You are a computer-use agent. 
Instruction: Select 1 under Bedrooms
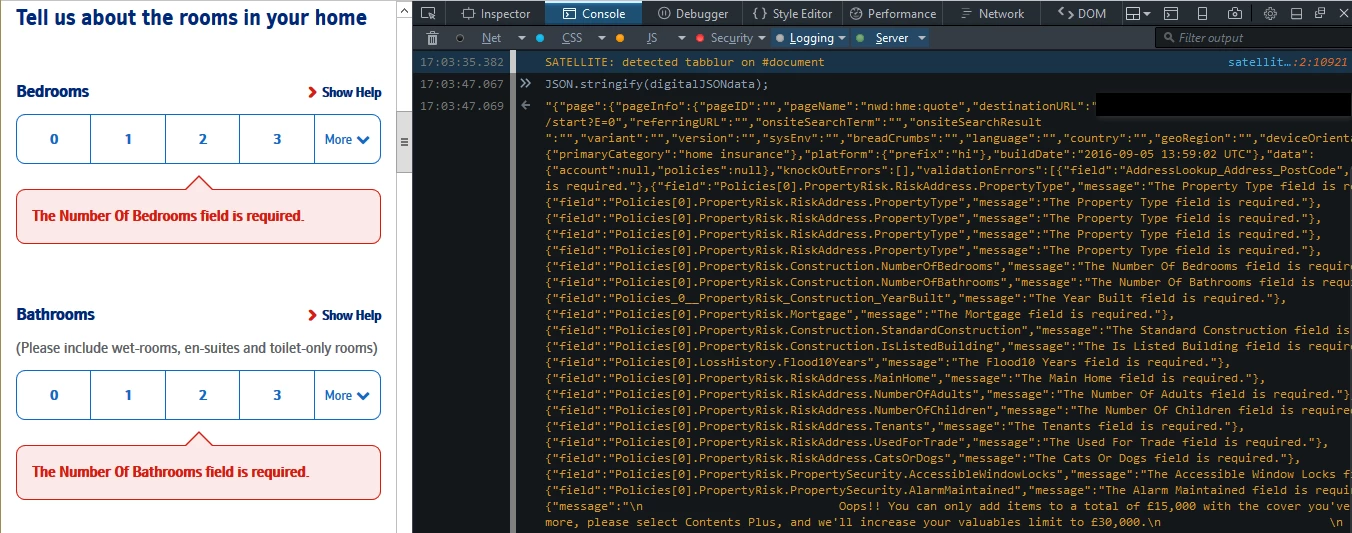[x=128, y=139]
